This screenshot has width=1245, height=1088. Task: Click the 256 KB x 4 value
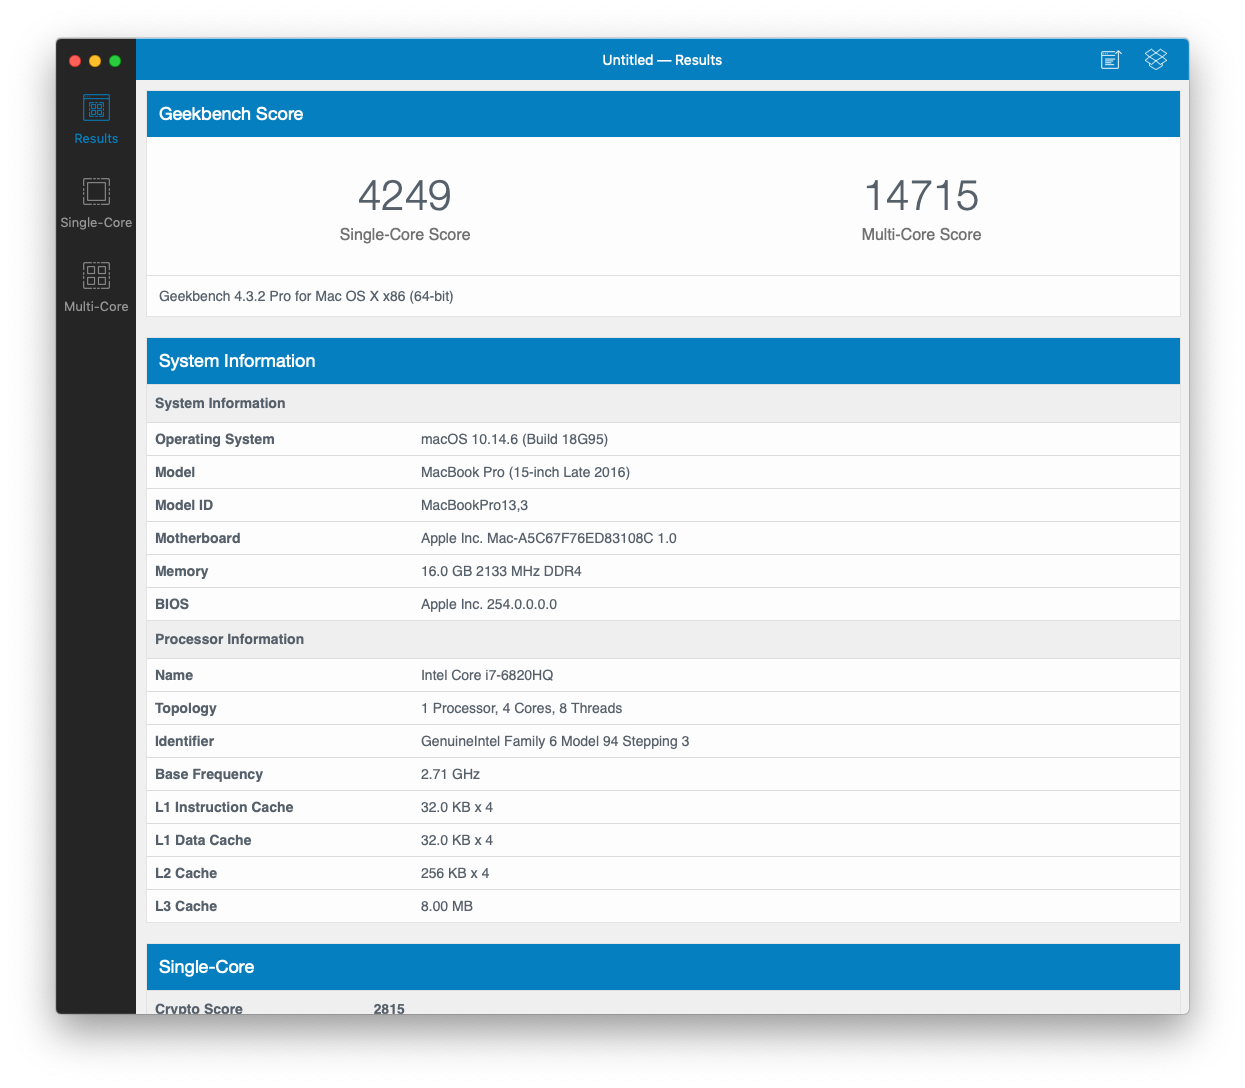click(455, 873)
